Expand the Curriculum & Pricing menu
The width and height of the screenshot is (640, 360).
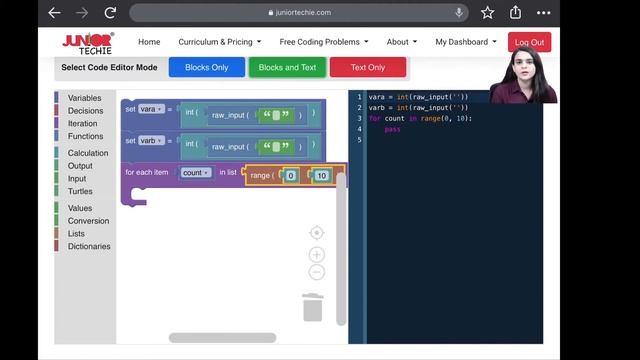tap(220, 42)
